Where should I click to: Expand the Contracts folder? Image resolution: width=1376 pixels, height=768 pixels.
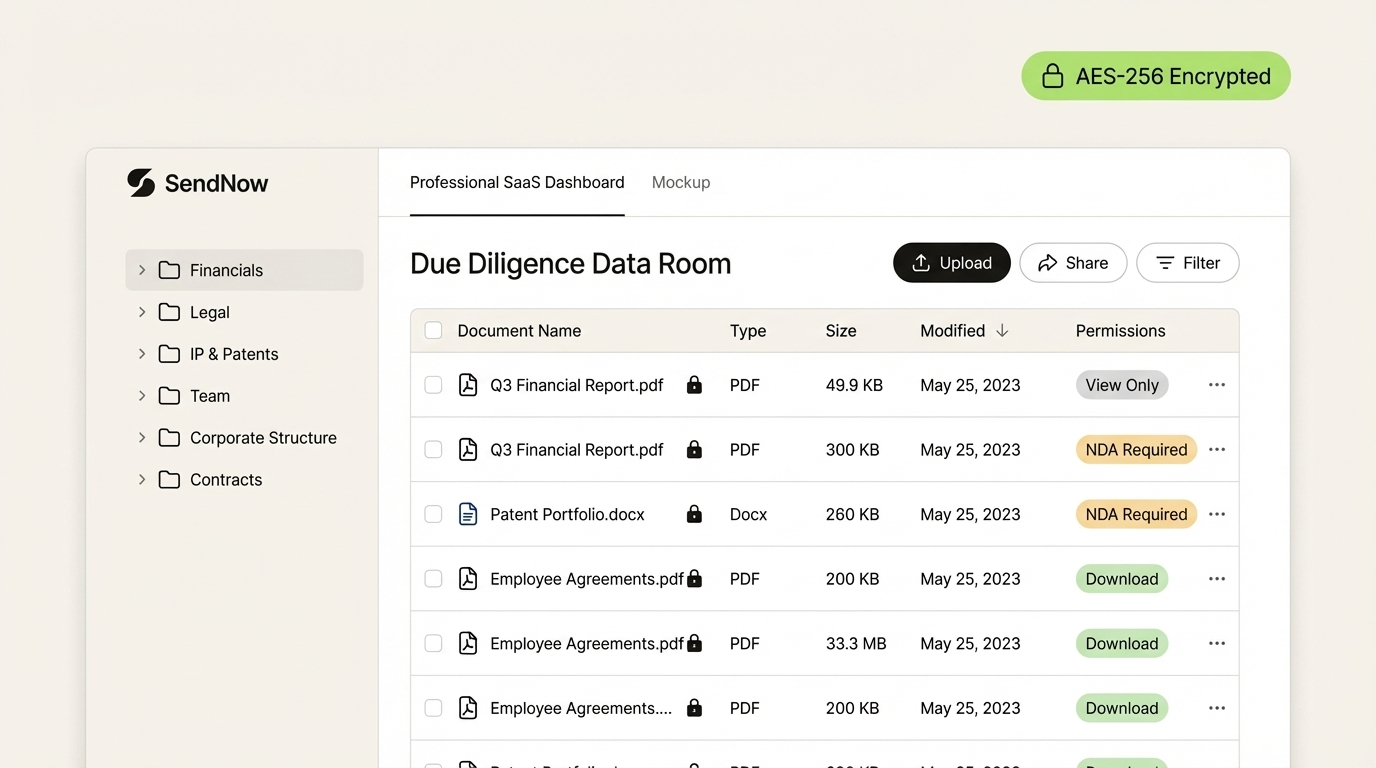141,479
